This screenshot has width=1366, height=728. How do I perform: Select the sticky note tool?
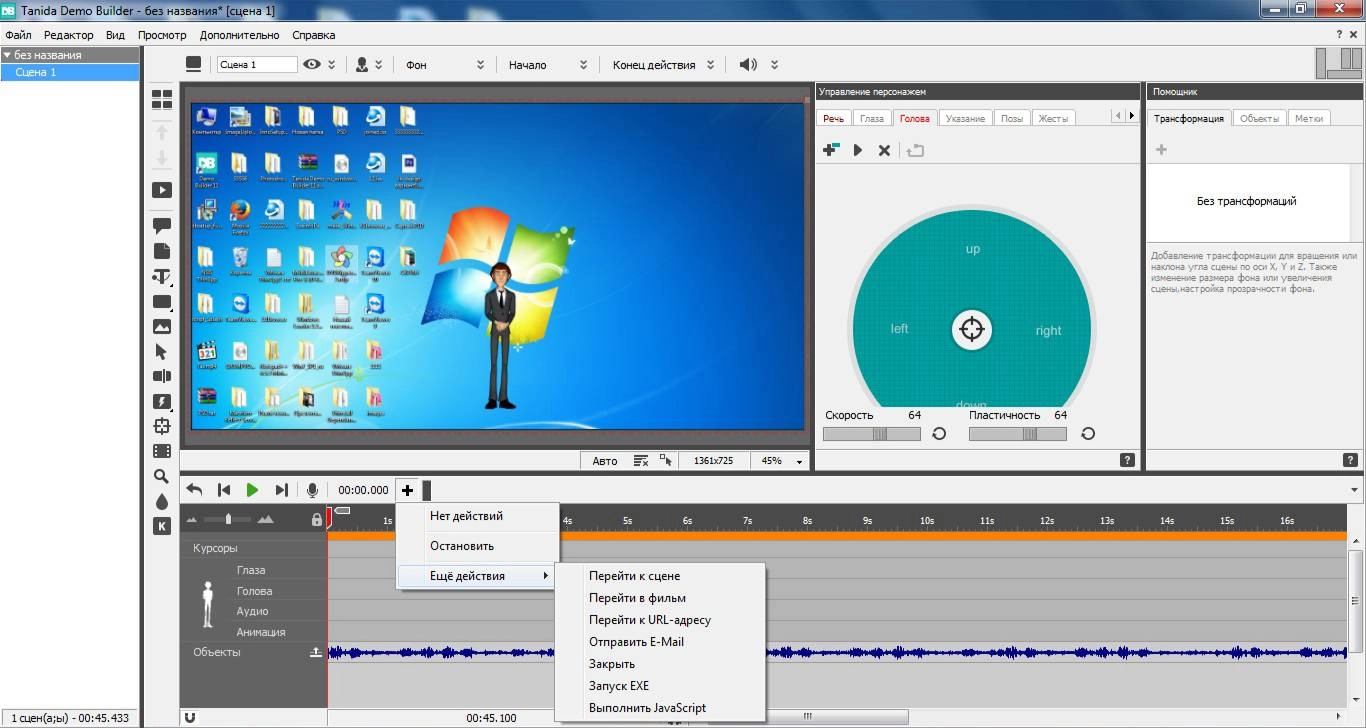pyautogui.click(x=161, y=251)
